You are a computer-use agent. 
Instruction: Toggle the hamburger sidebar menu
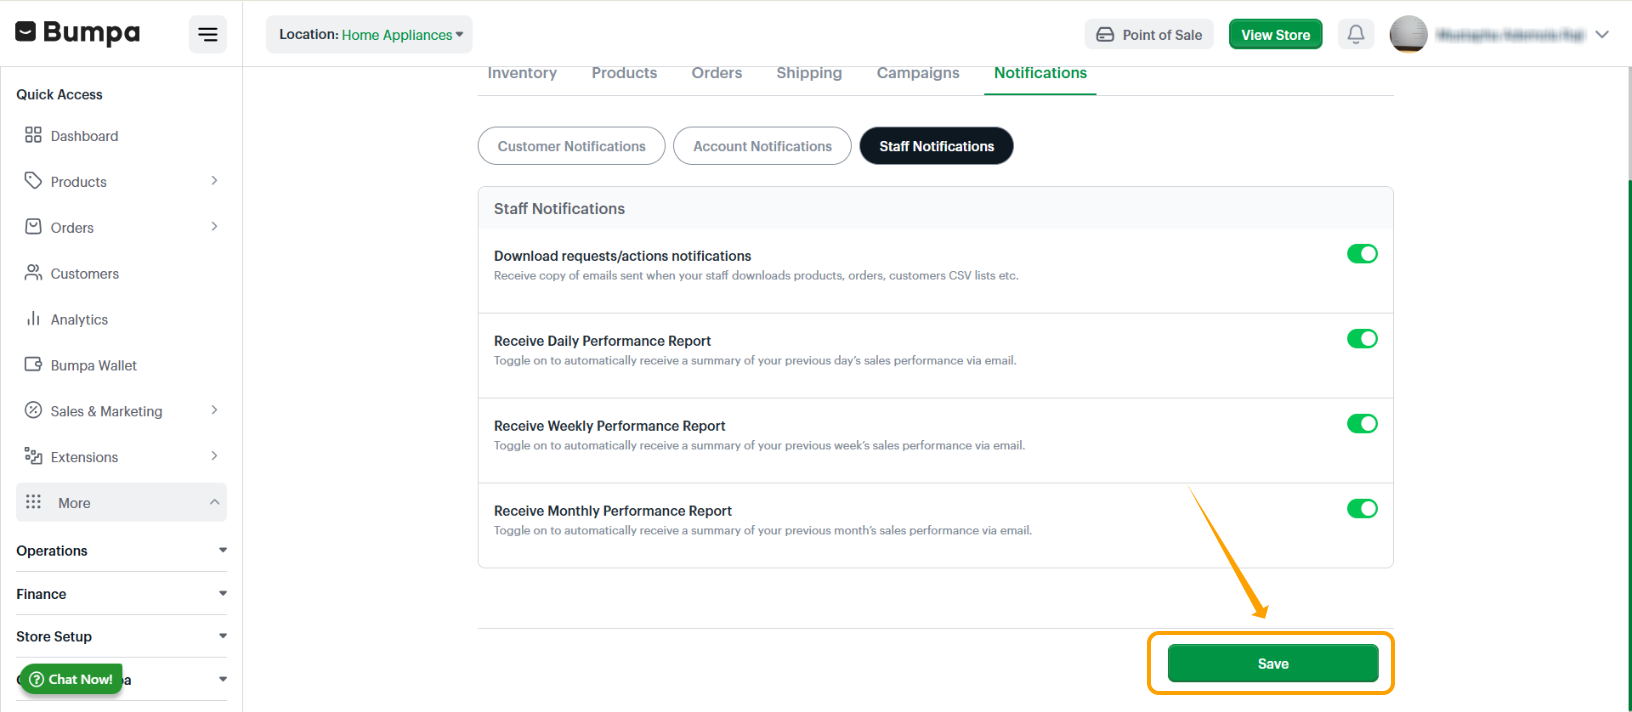point(208,35)
